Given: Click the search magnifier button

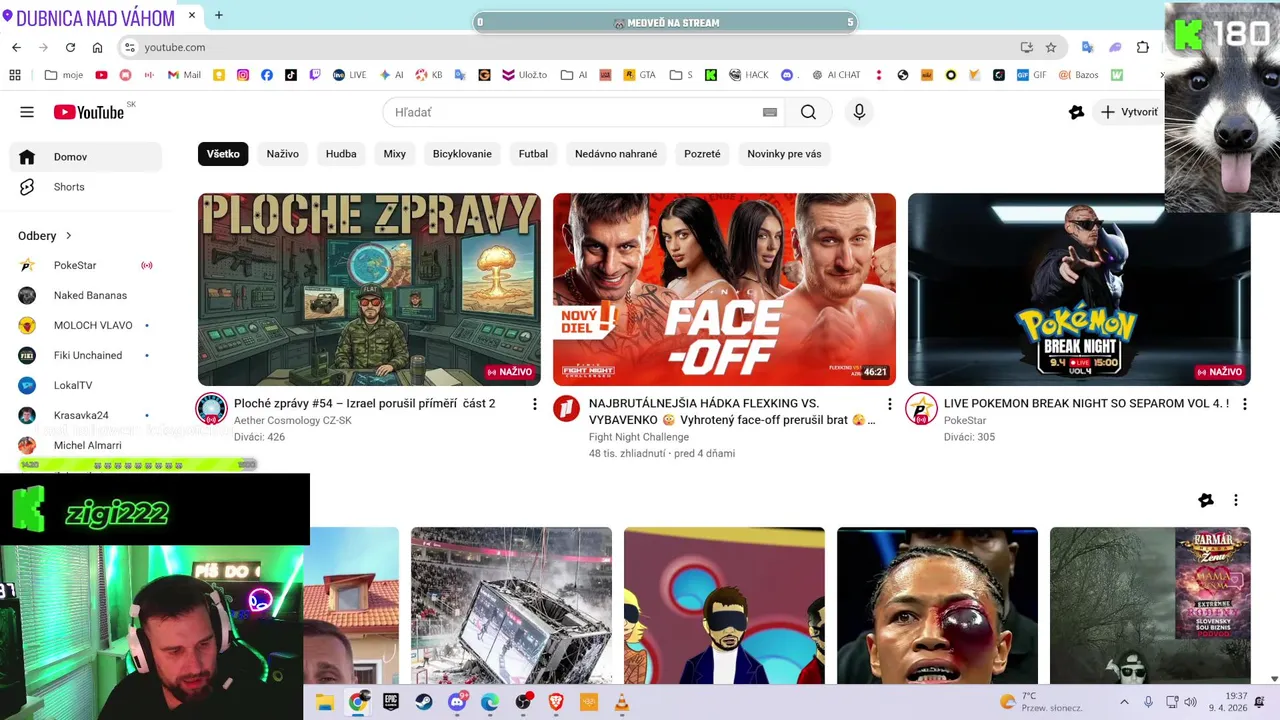Looking at the screenshot, I should pos(808,112).
